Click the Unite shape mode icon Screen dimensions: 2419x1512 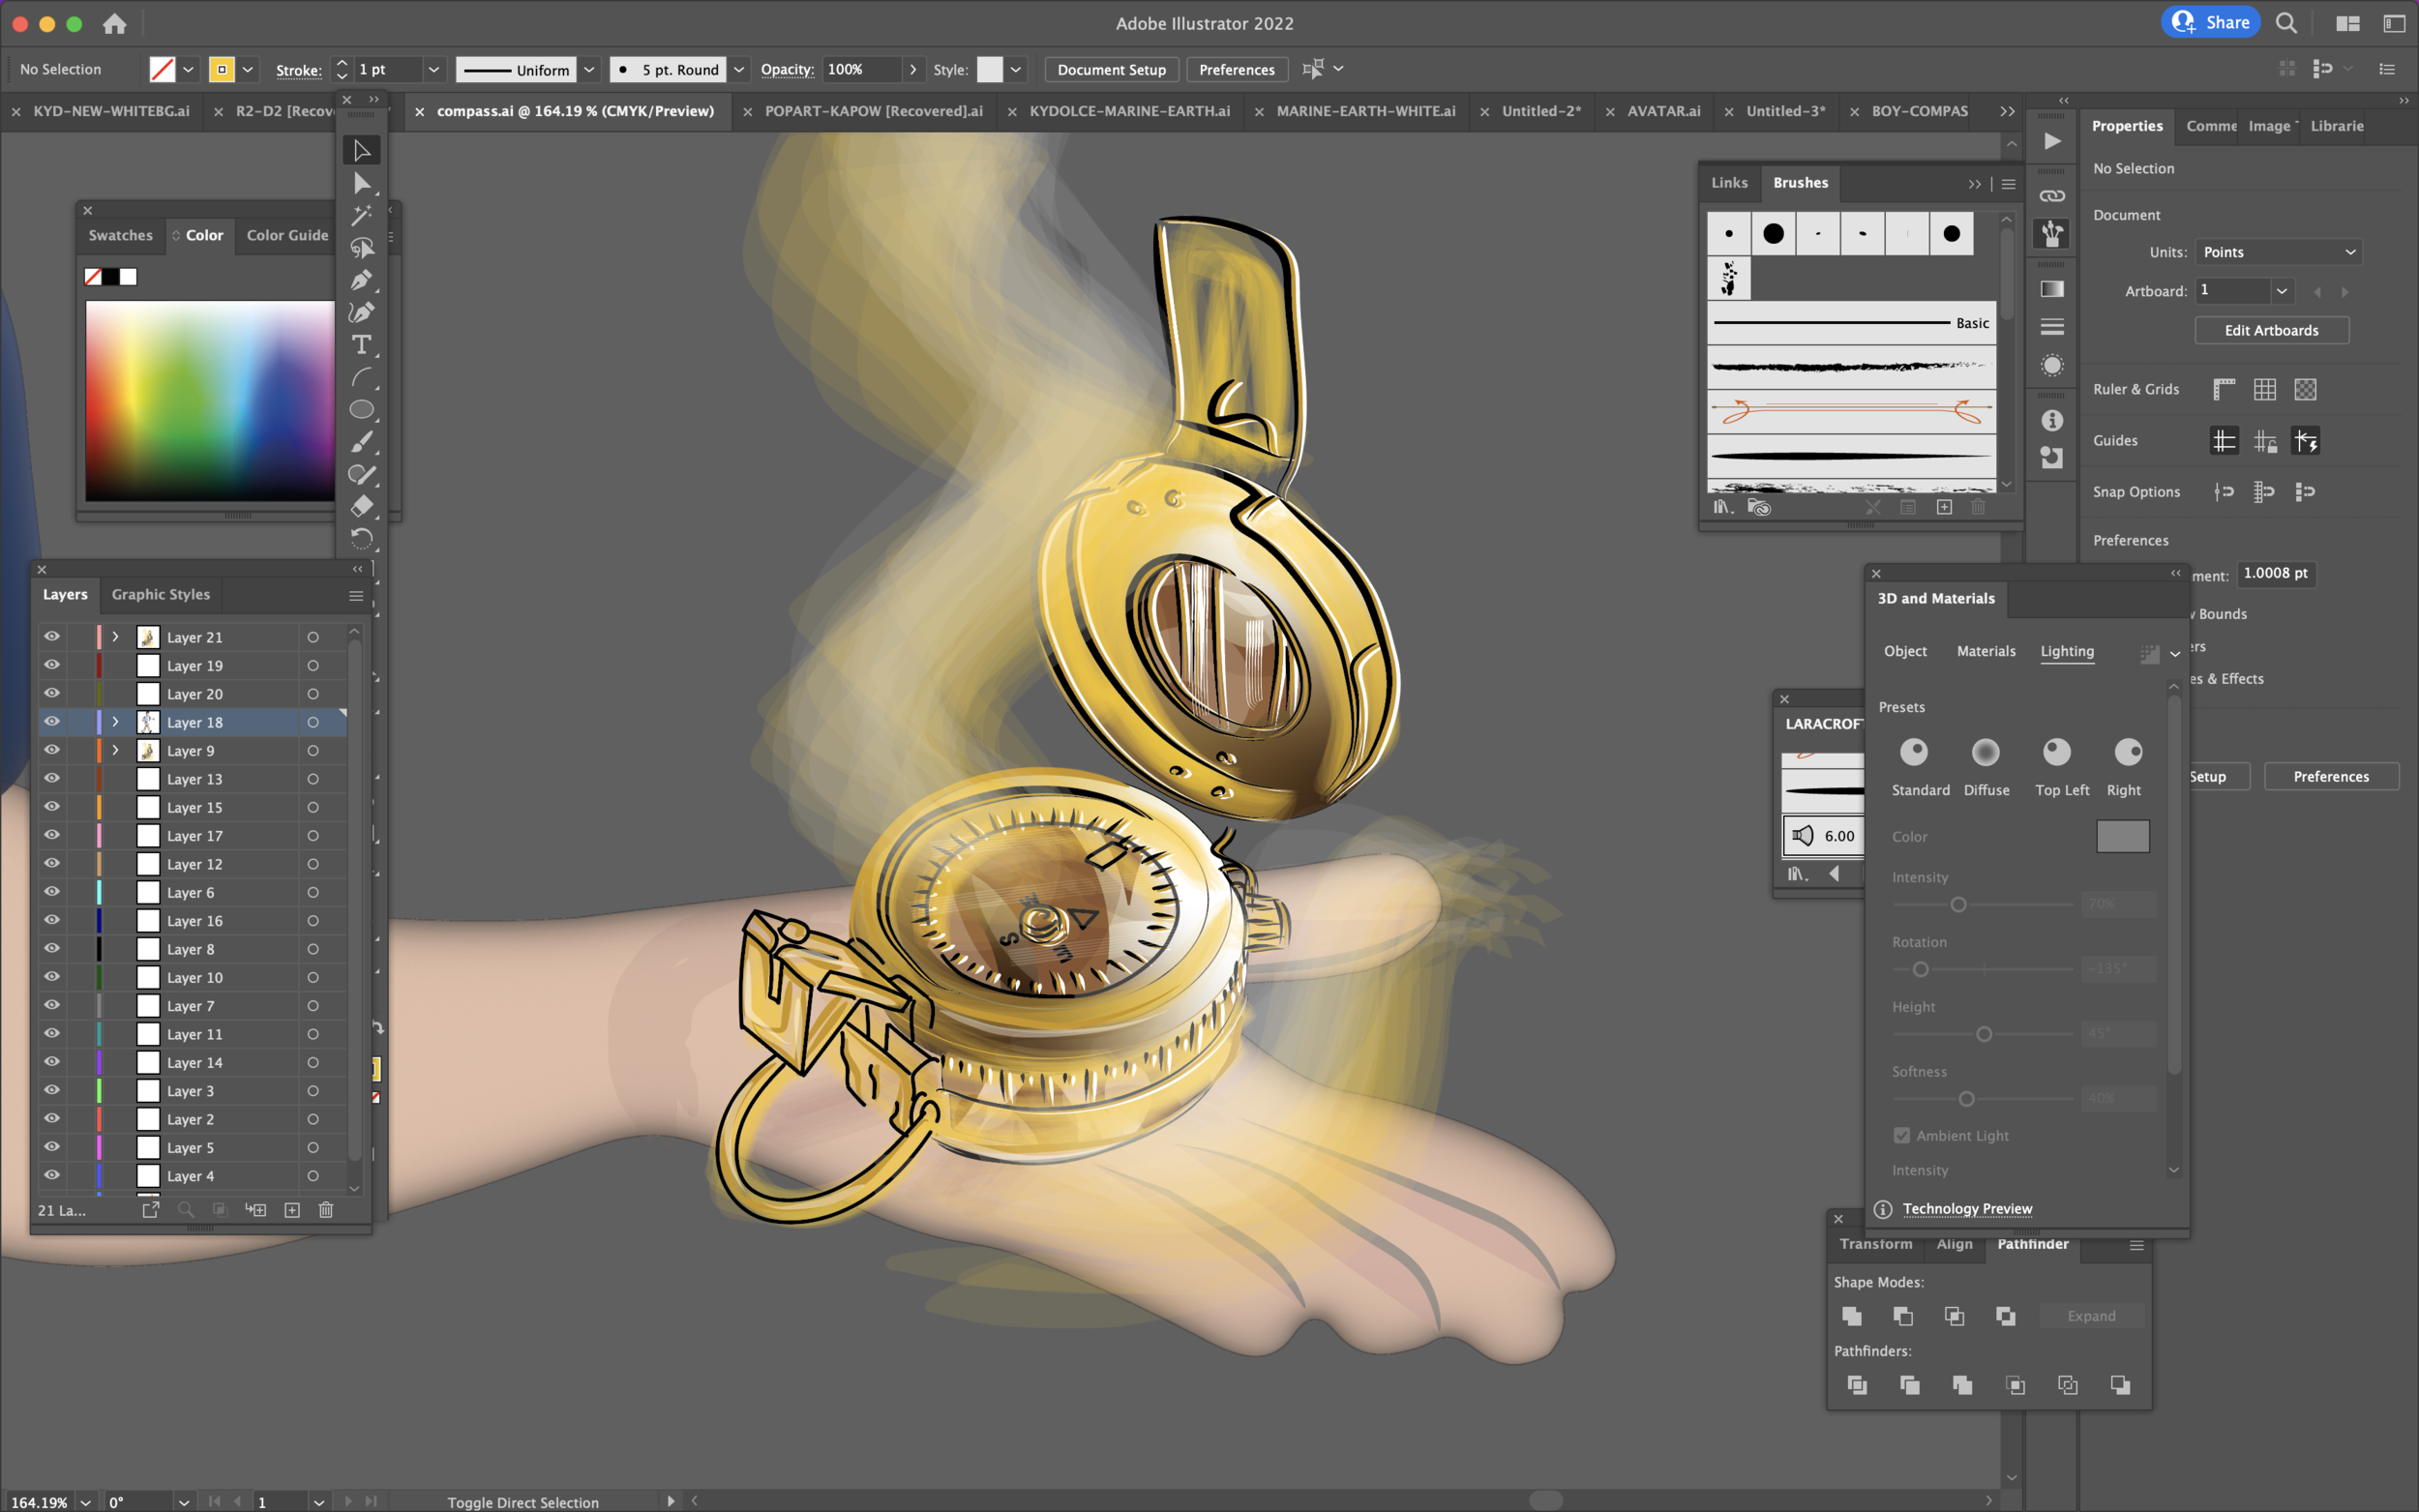pyautogui.click(x=1851, y=1316)
